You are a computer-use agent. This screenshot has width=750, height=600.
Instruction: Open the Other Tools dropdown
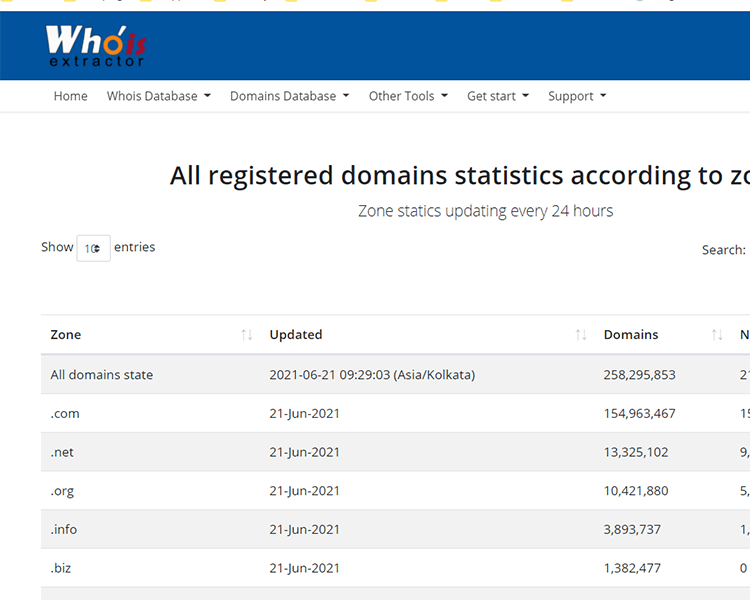(x=408, y=96)
